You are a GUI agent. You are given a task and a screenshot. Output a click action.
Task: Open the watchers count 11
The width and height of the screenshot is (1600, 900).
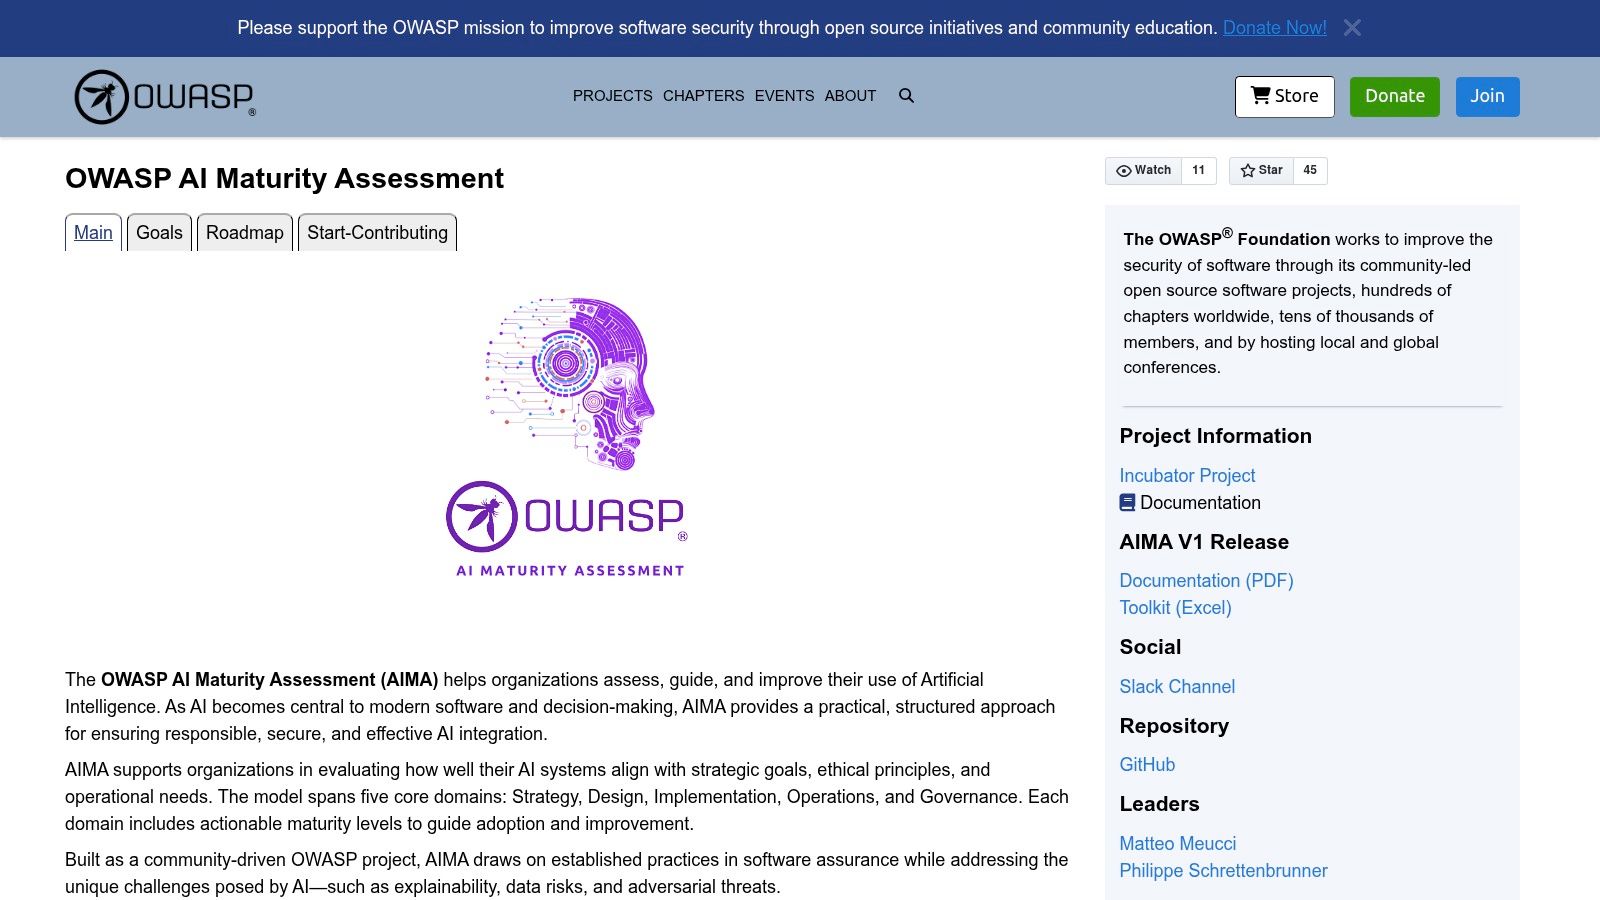[1199, 171]
